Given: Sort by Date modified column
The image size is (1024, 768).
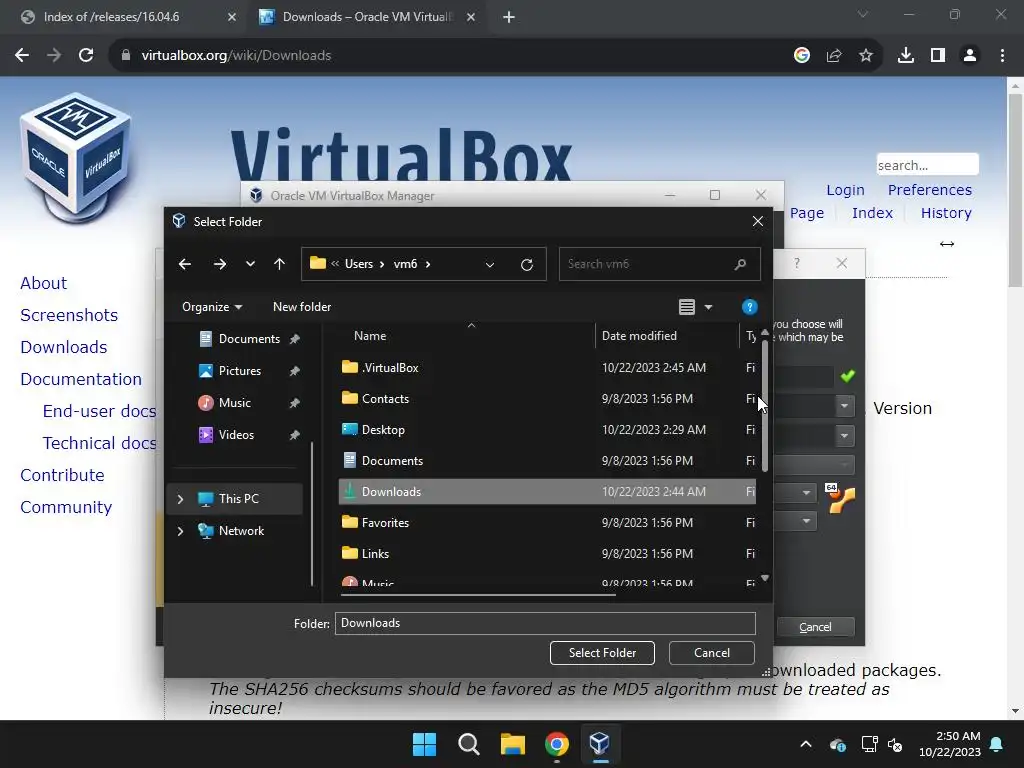Looking at the screenshot, I should click(x=639, y=336).
